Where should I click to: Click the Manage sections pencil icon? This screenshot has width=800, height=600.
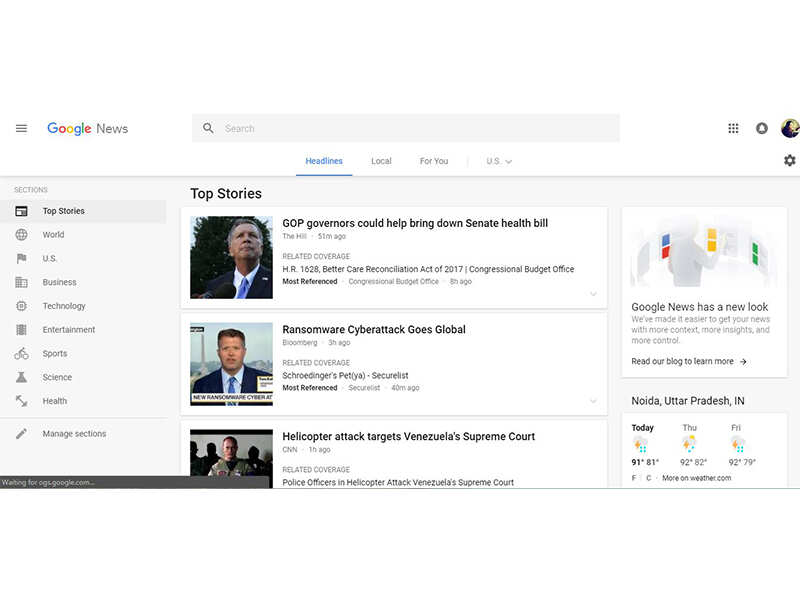click(21, 433)
